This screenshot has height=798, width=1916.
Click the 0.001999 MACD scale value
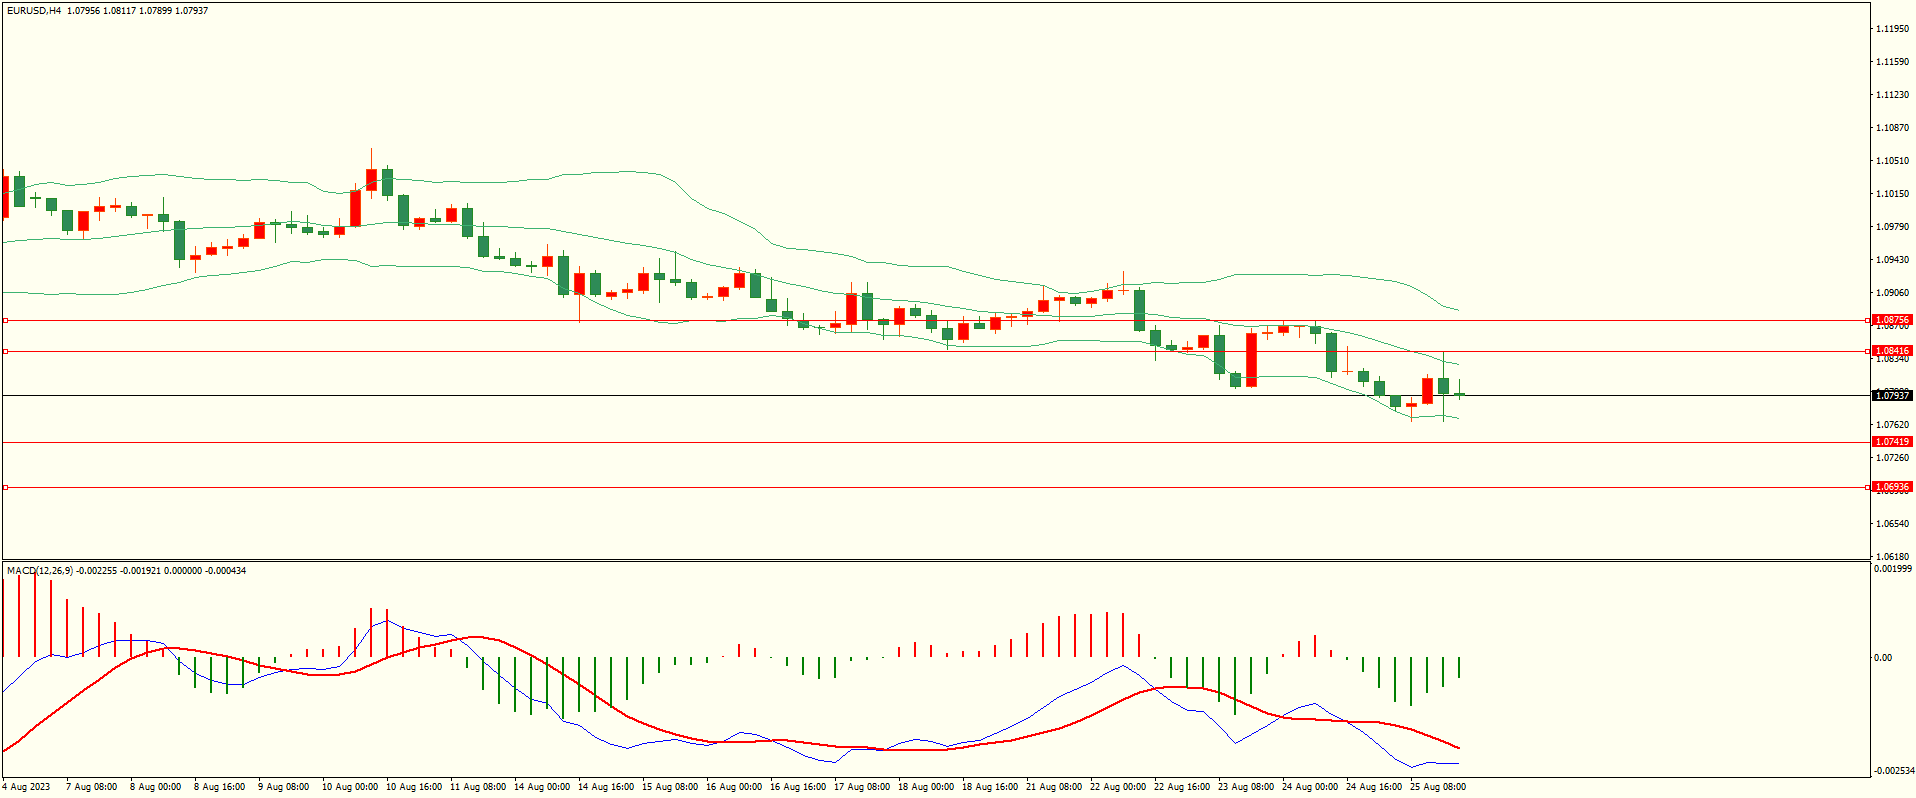pos(1893,569)
